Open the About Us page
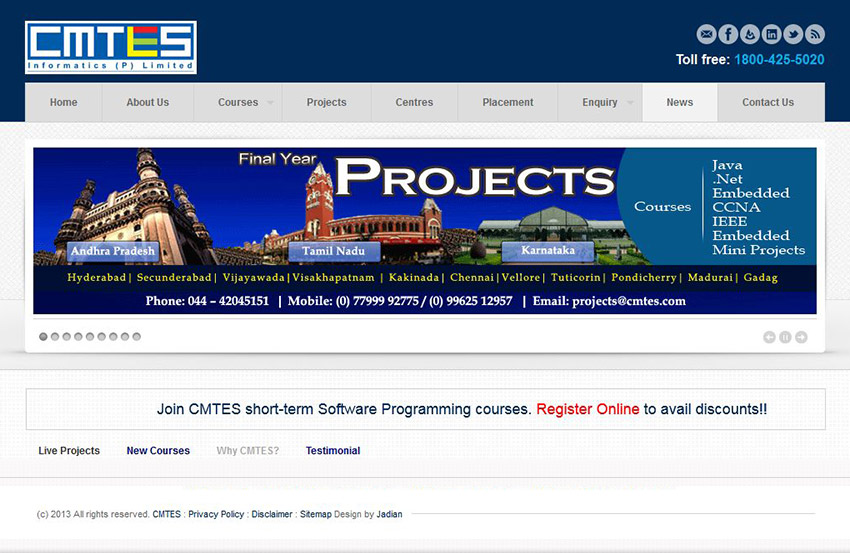 point(147,102)
